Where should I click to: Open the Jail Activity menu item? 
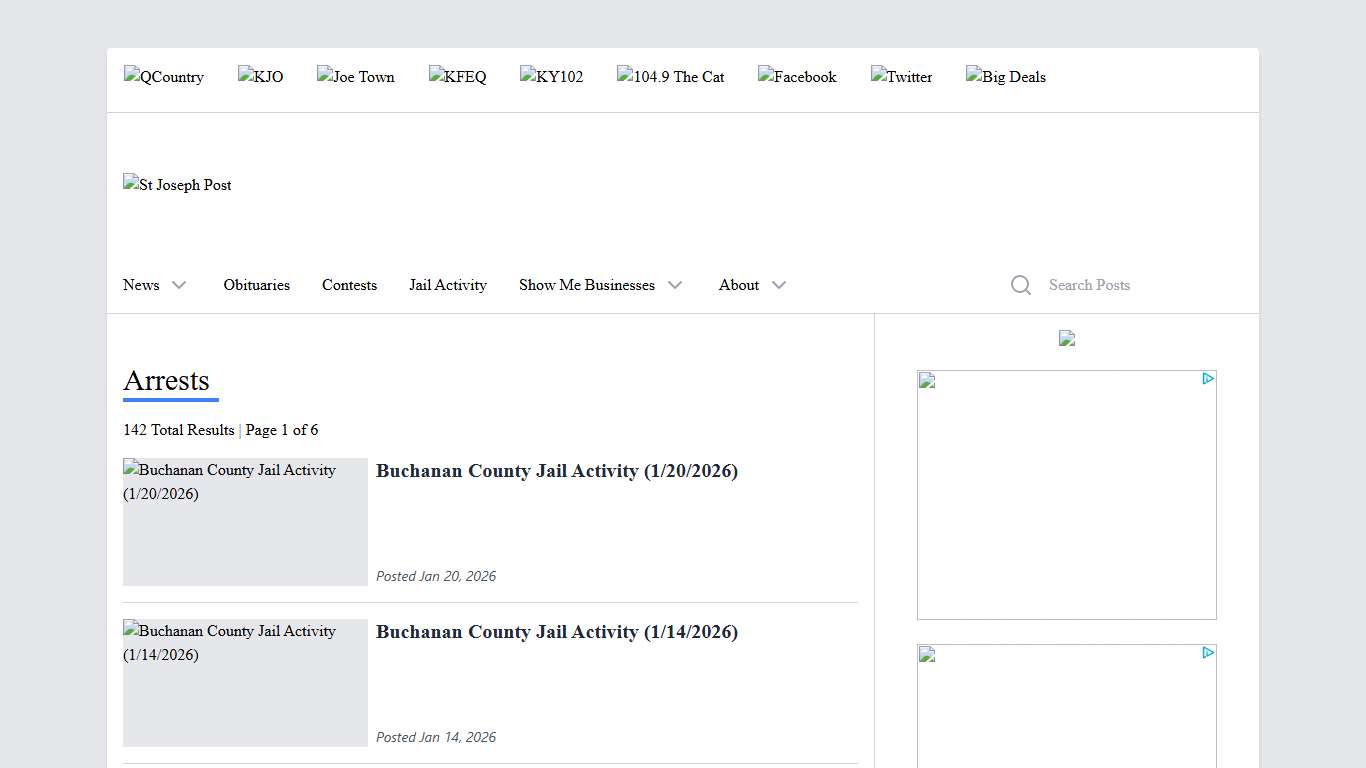pos(448,285)
